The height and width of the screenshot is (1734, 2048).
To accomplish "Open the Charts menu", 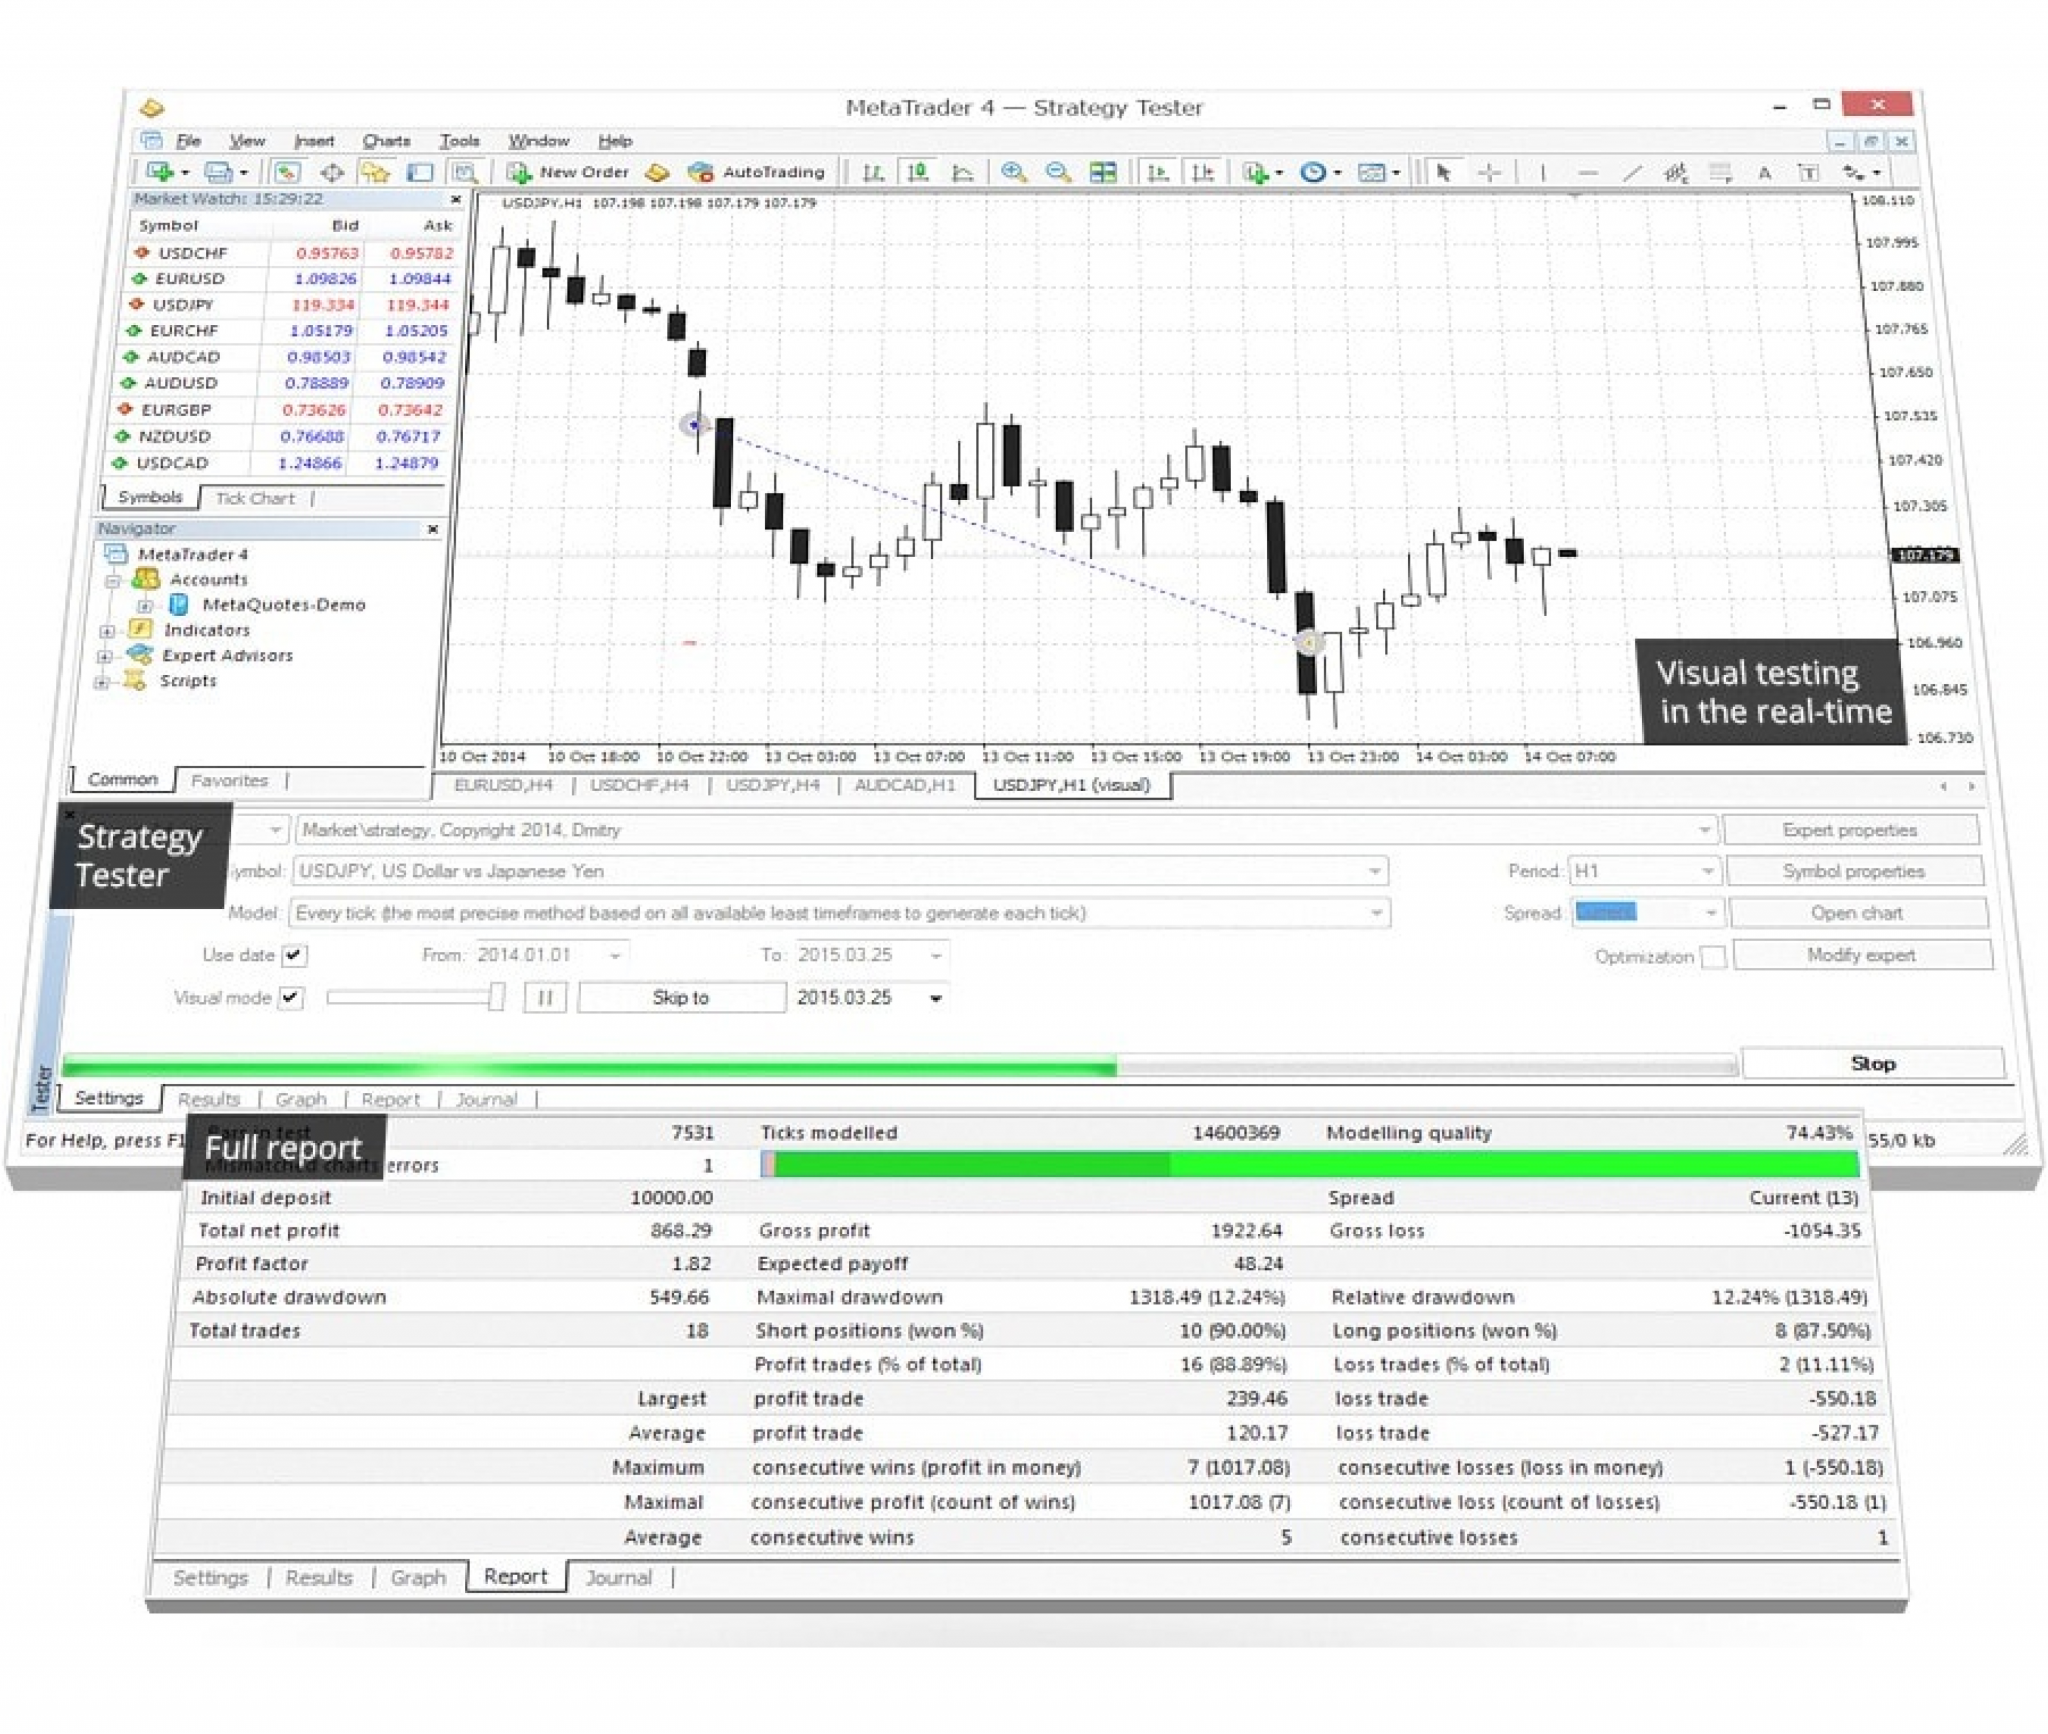I will tap(388, 140).
